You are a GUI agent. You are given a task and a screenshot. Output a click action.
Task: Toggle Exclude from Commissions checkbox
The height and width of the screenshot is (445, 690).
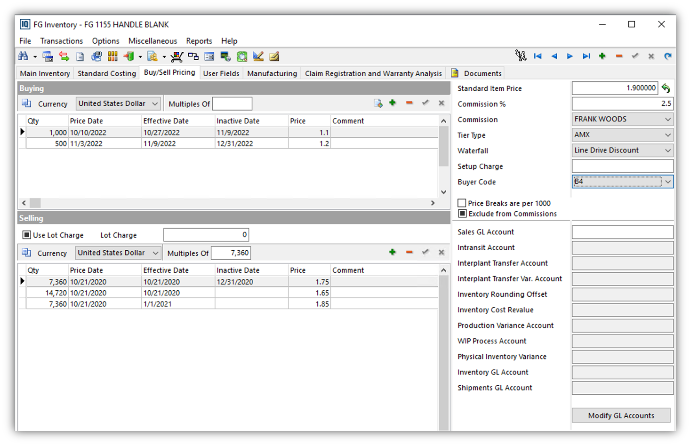click(462, 213)
